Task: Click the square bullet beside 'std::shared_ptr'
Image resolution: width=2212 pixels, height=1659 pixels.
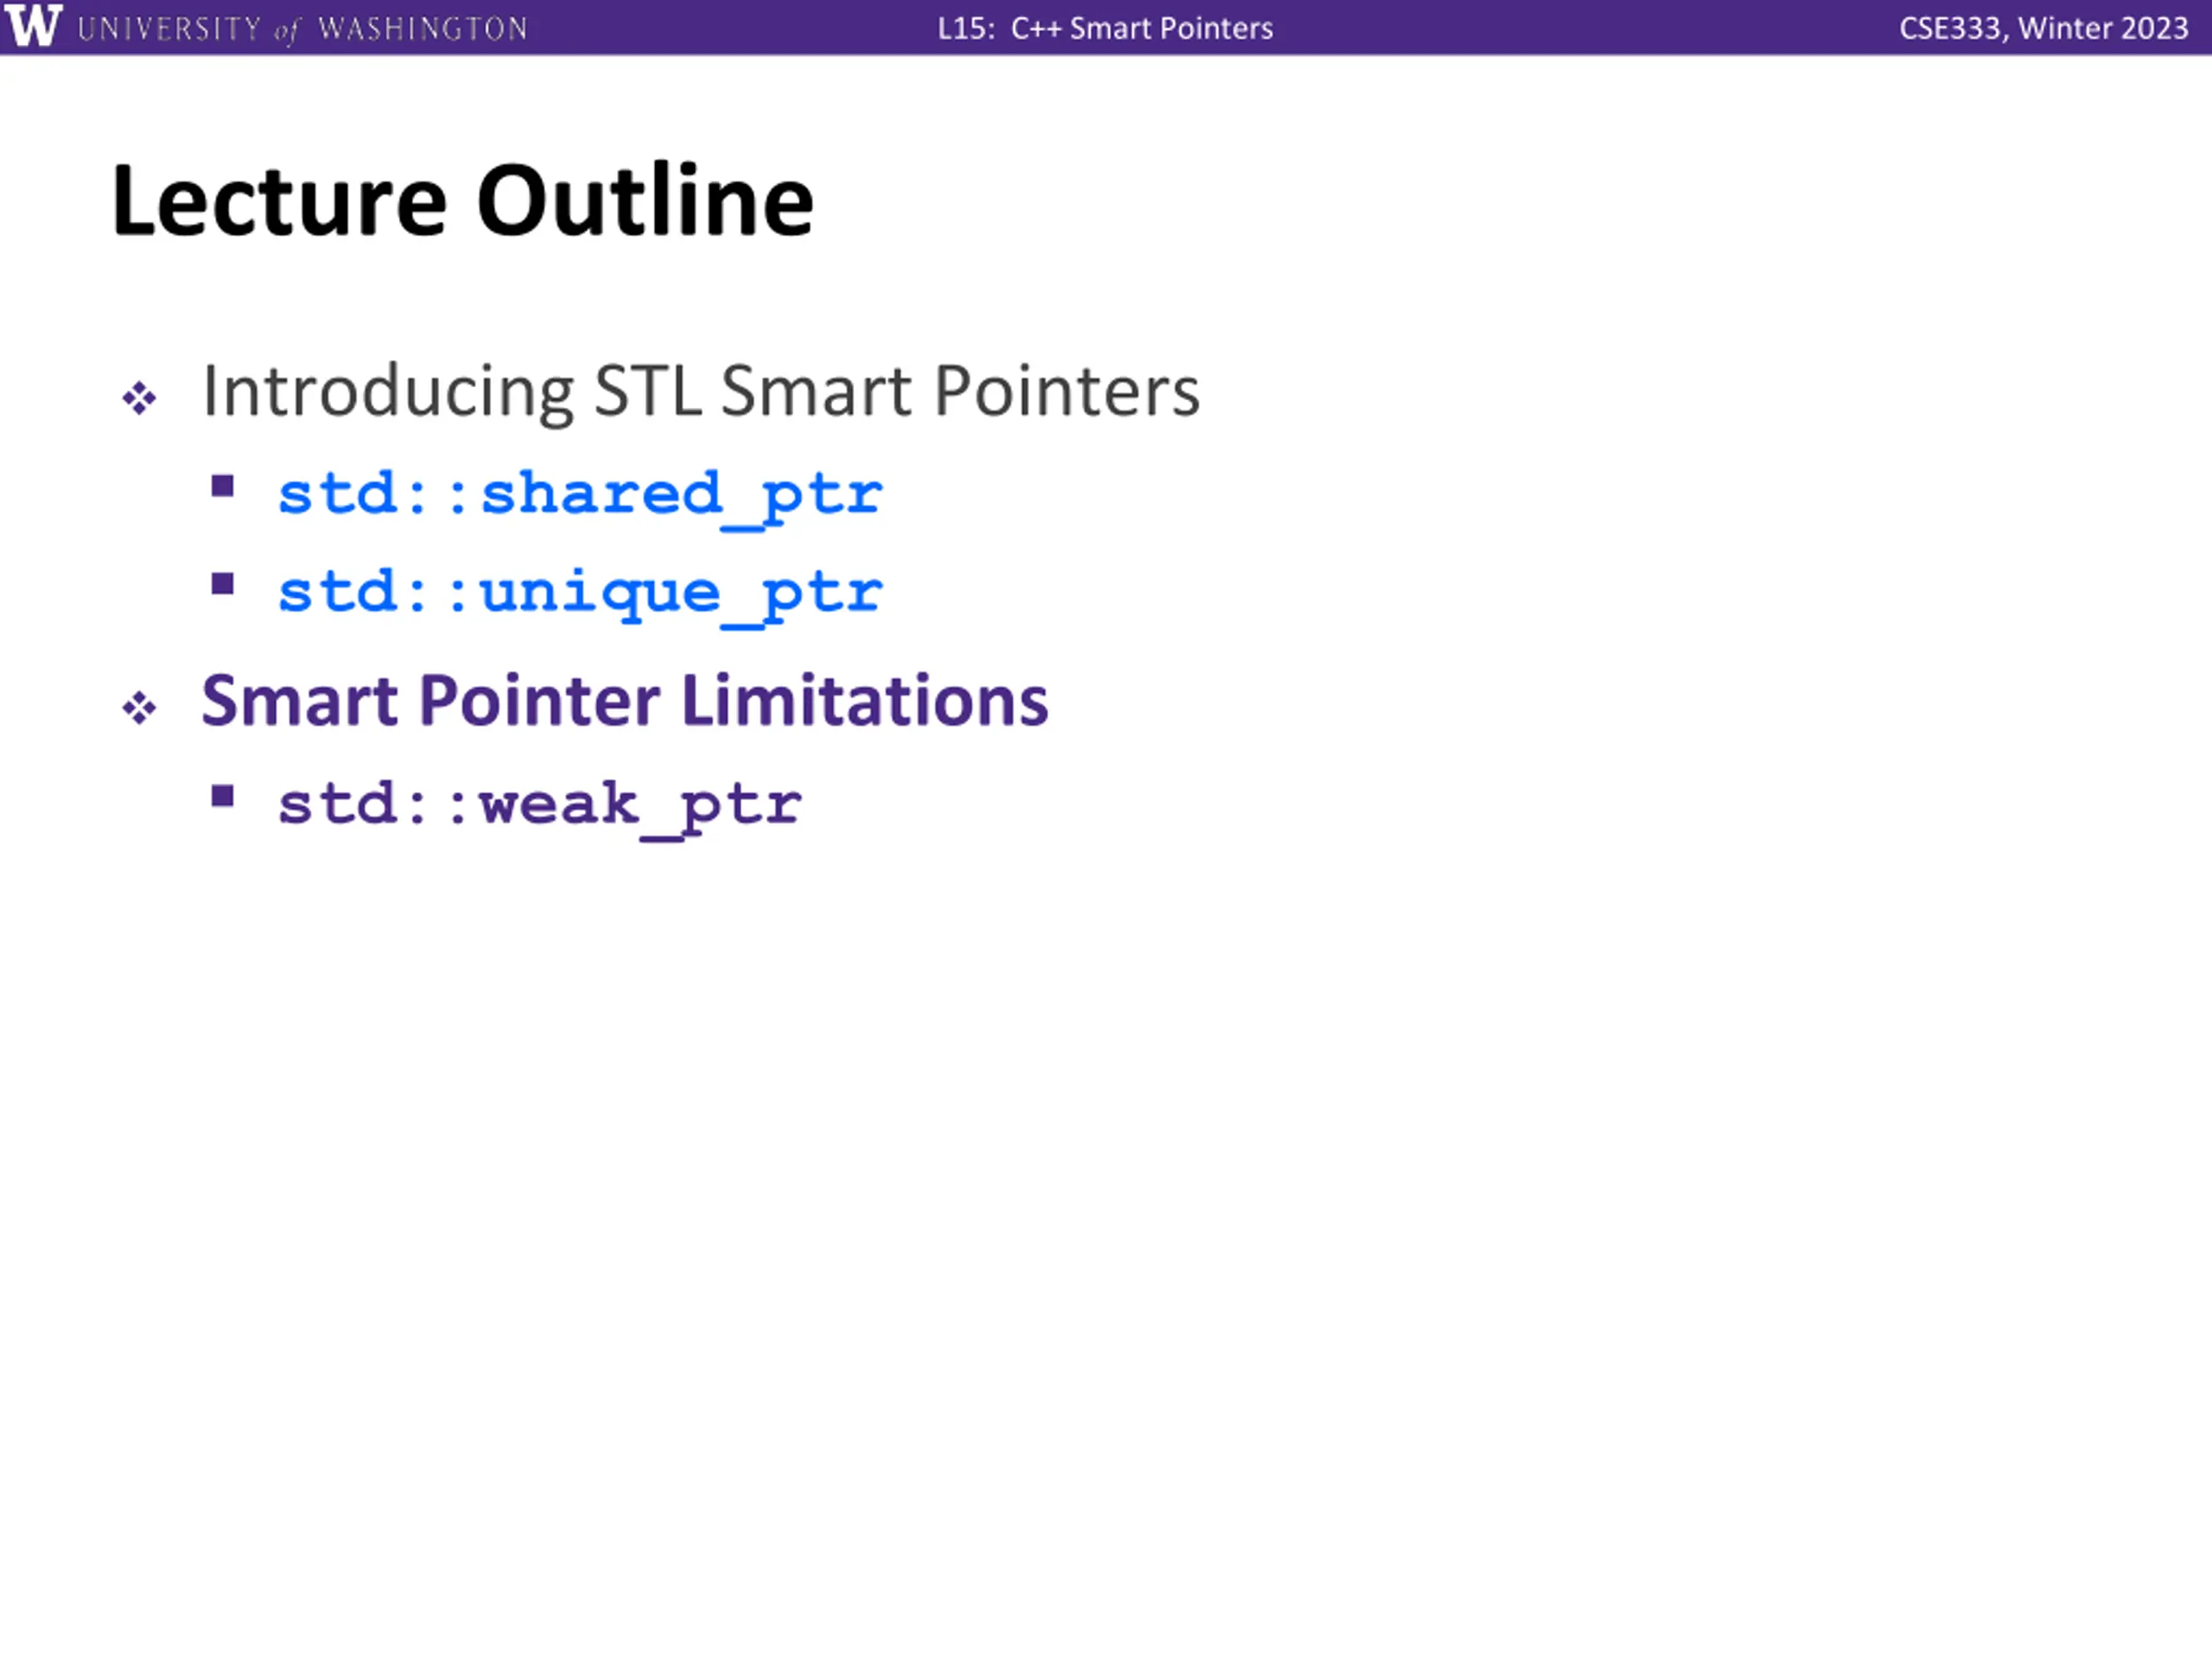Action: point(223,487)
